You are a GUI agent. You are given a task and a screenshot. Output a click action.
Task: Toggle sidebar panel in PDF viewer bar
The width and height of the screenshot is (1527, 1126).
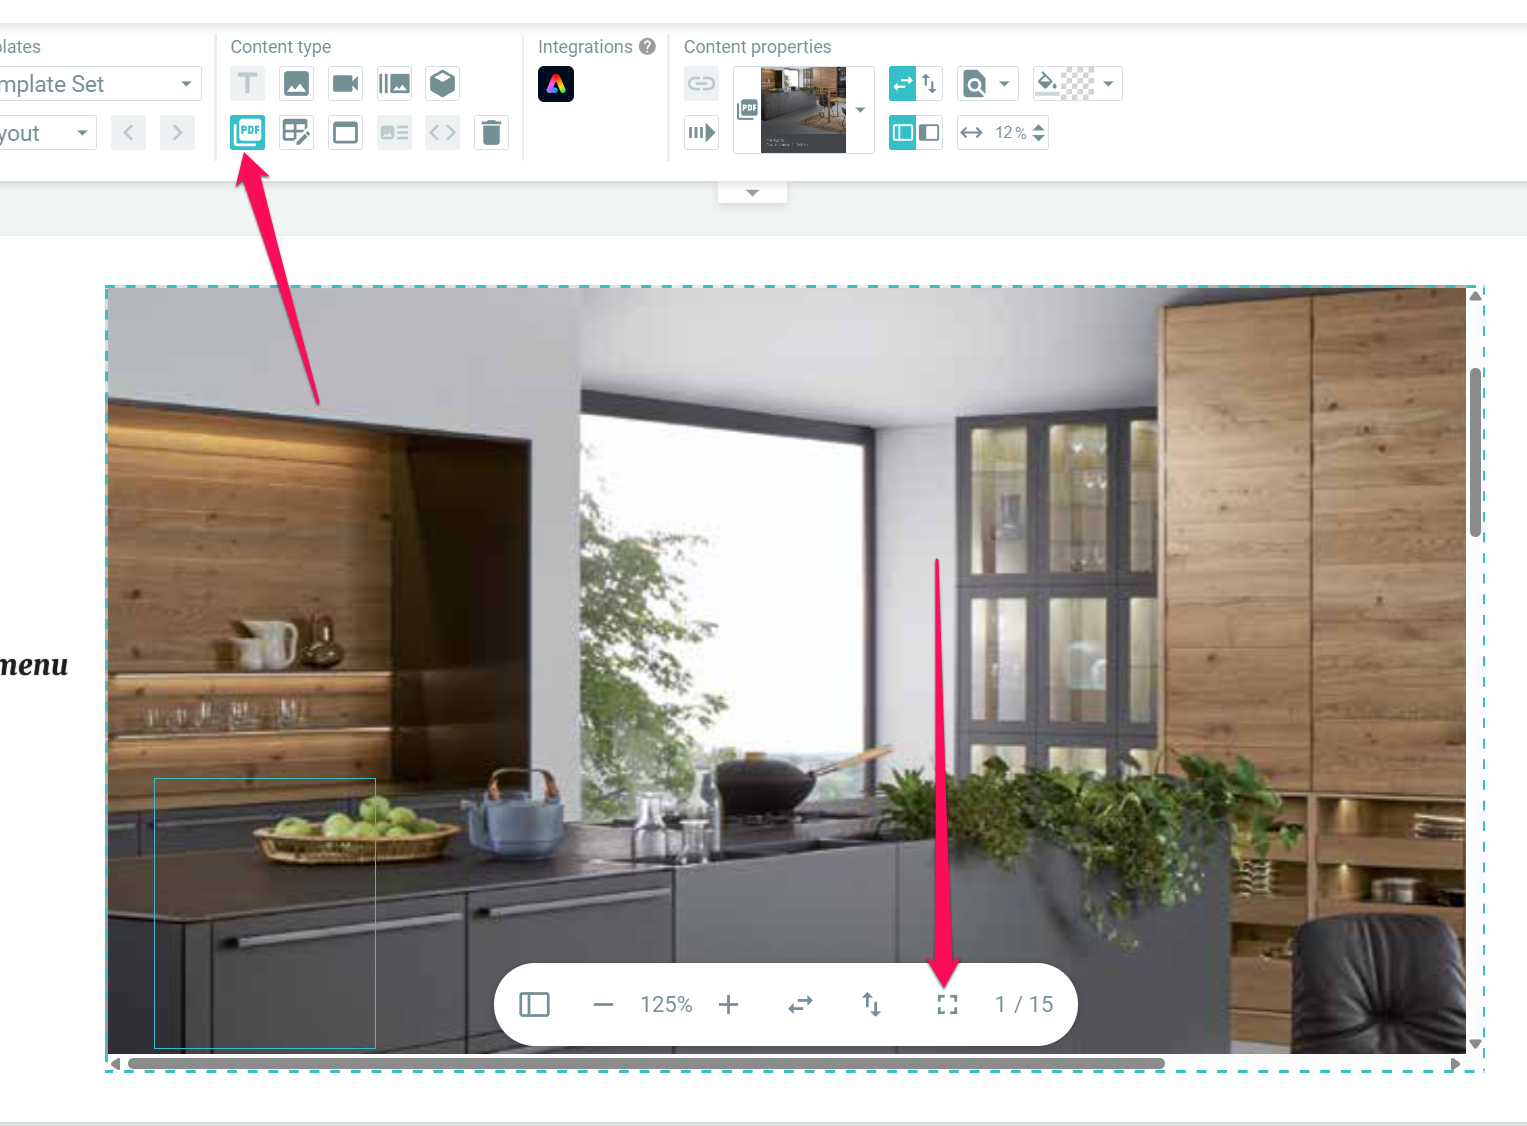click(535, 1004)
